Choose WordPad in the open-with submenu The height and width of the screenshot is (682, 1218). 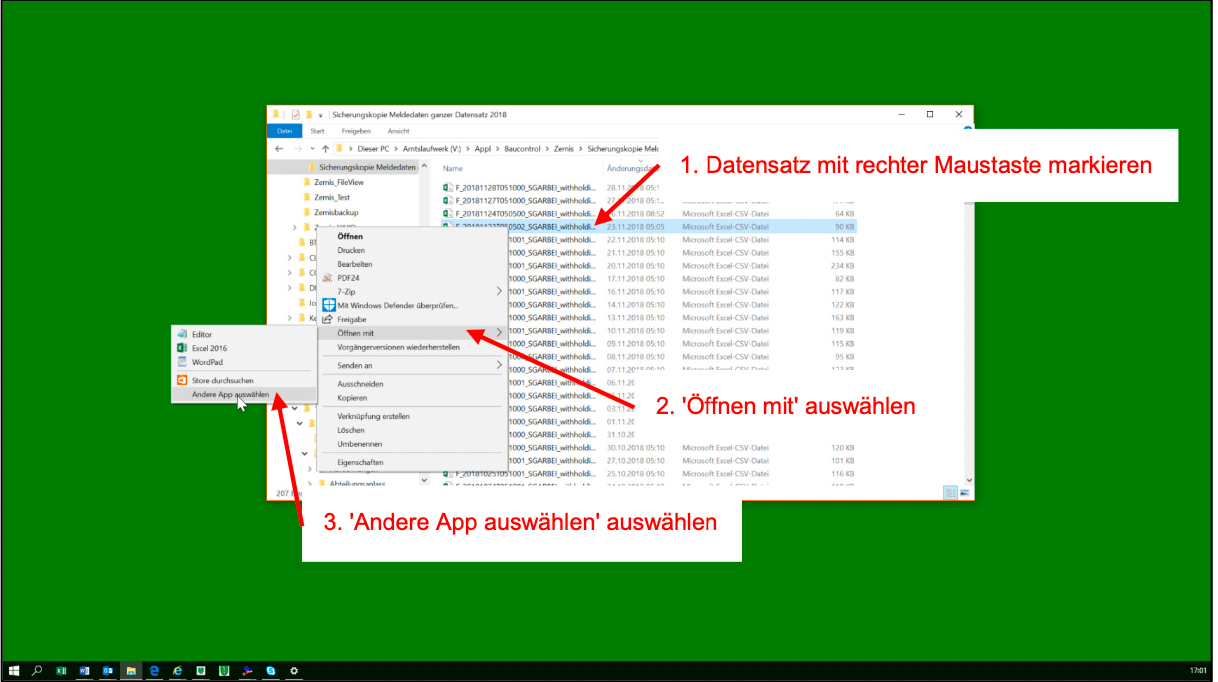207,362
